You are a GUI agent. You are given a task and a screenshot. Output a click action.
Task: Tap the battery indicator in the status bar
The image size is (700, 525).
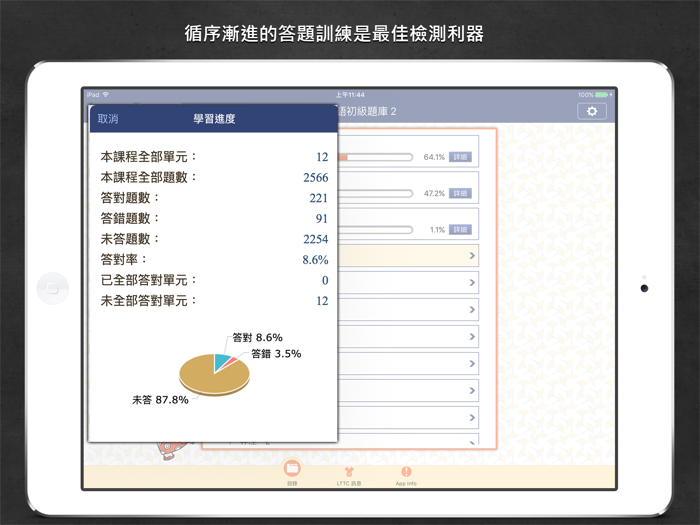click(601, 95)
